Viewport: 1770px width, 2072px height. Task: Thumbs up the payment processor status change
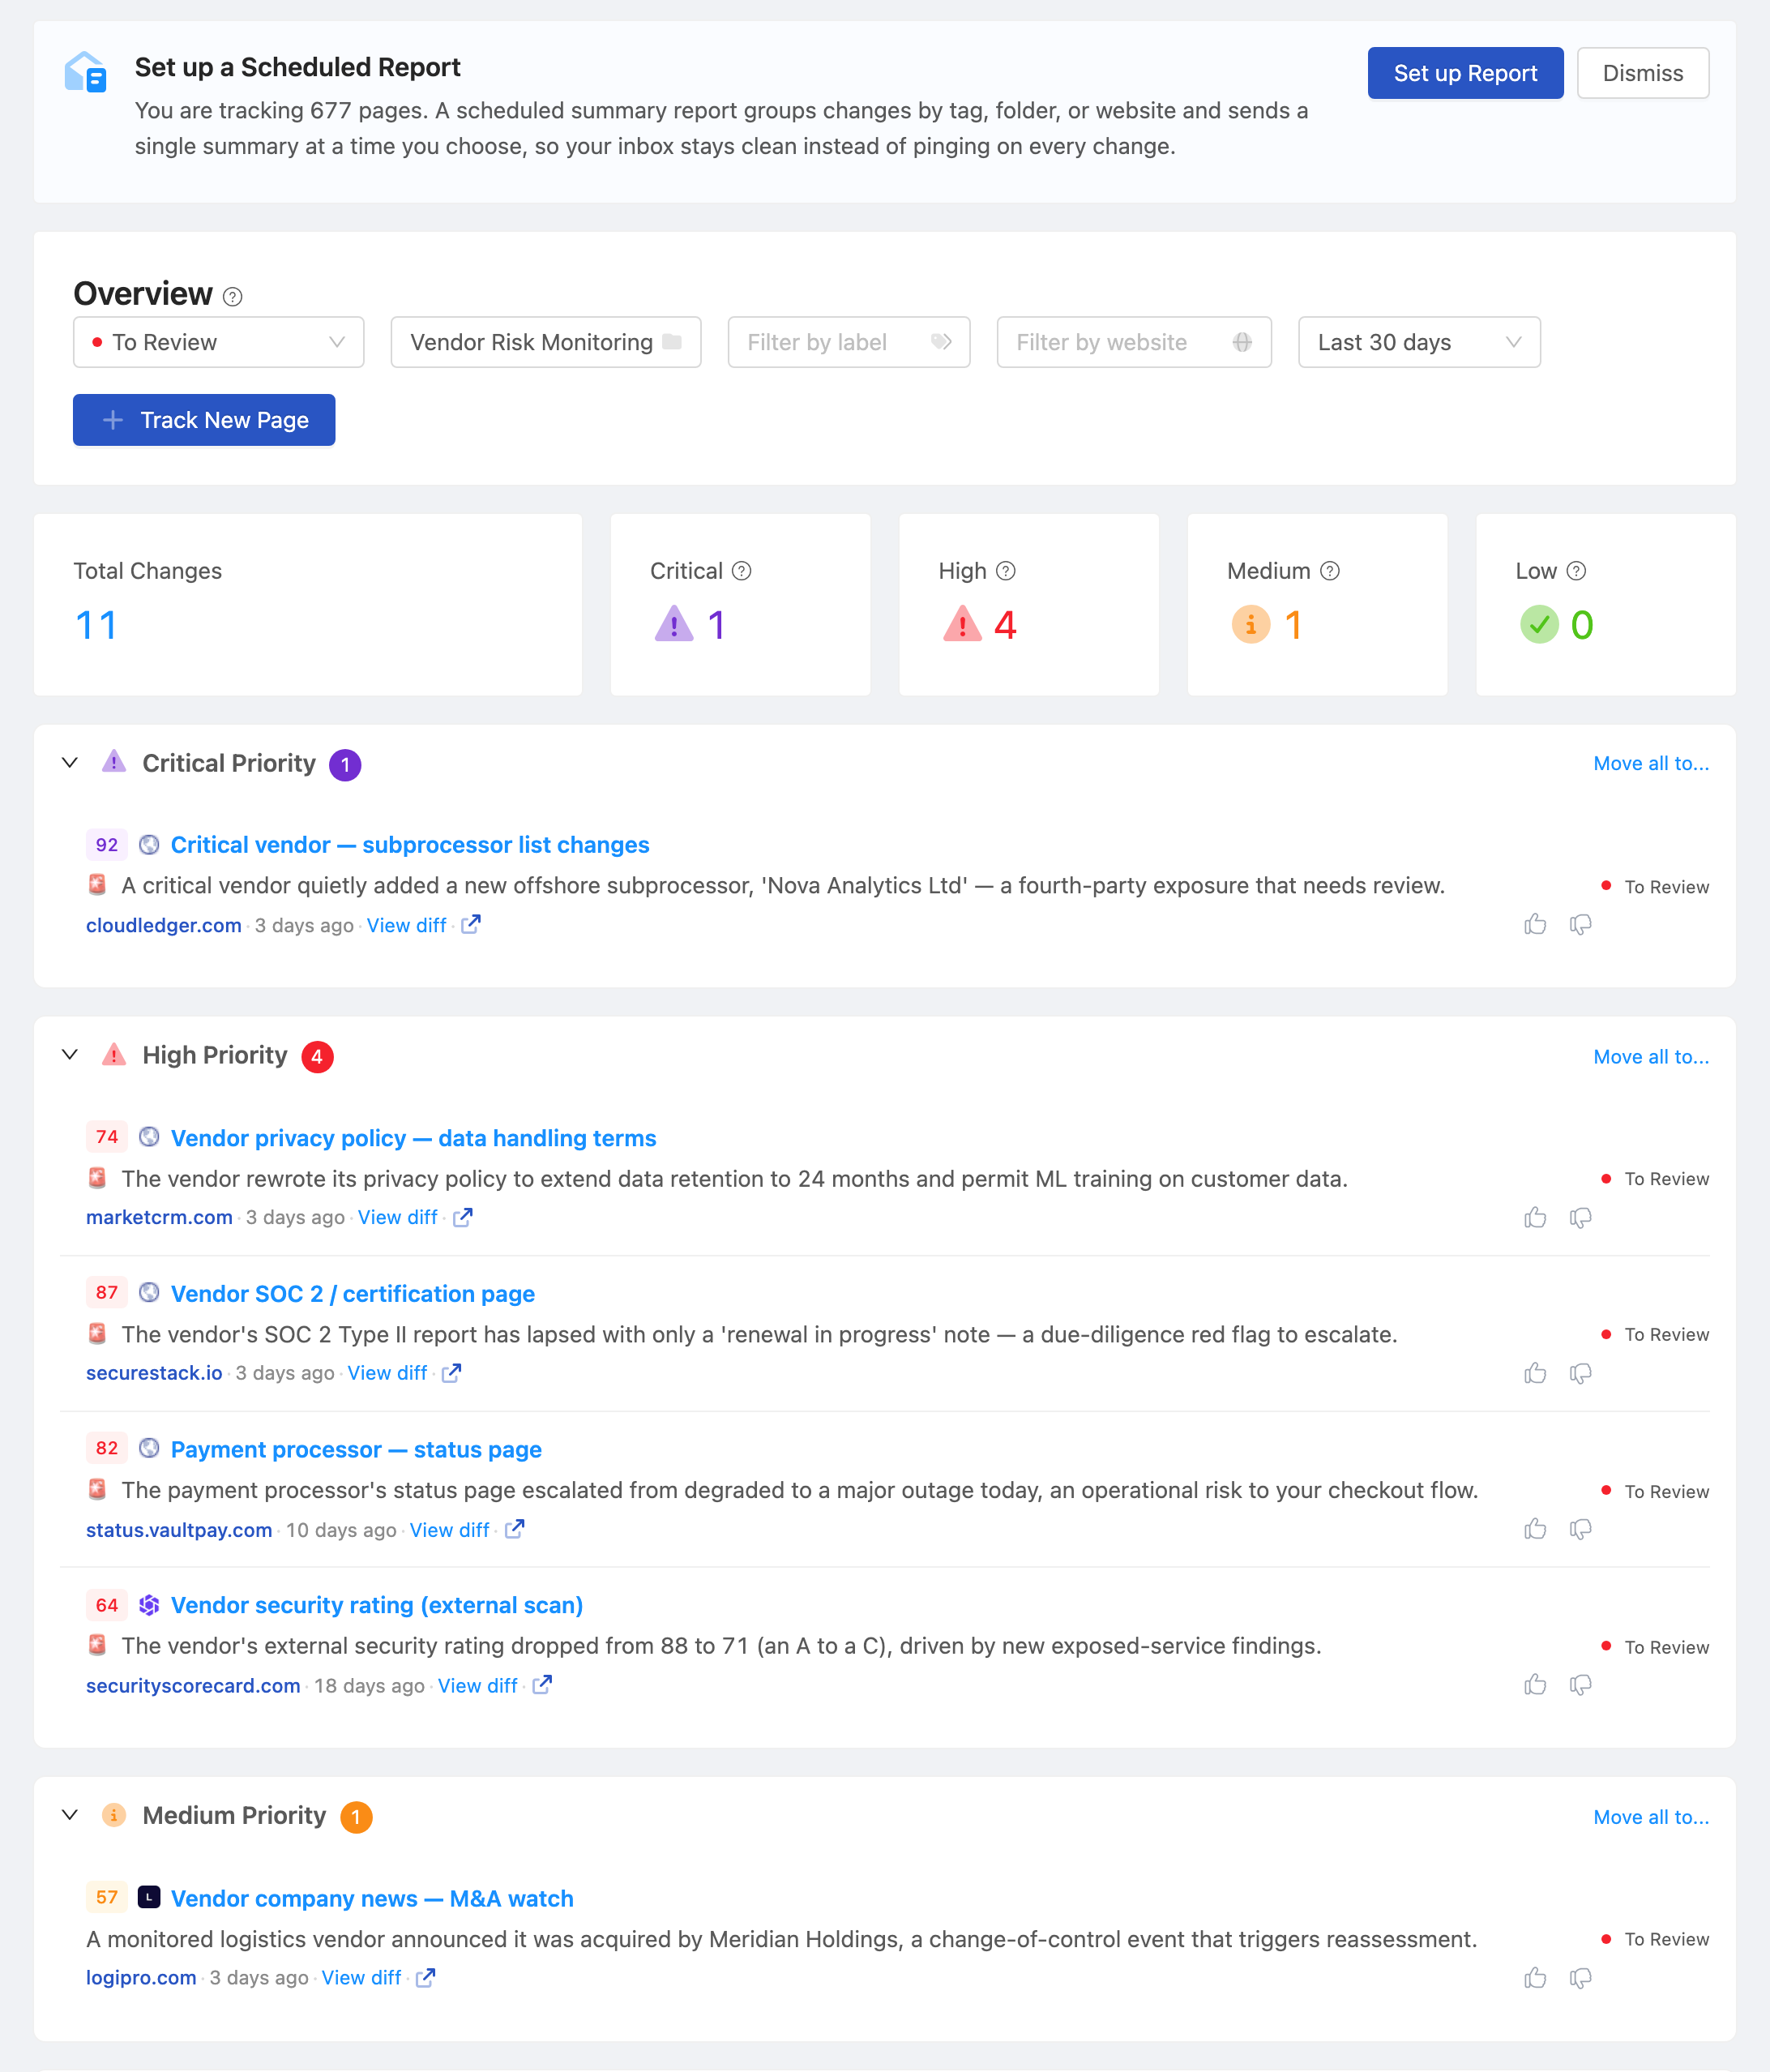coord(1535,1529)
